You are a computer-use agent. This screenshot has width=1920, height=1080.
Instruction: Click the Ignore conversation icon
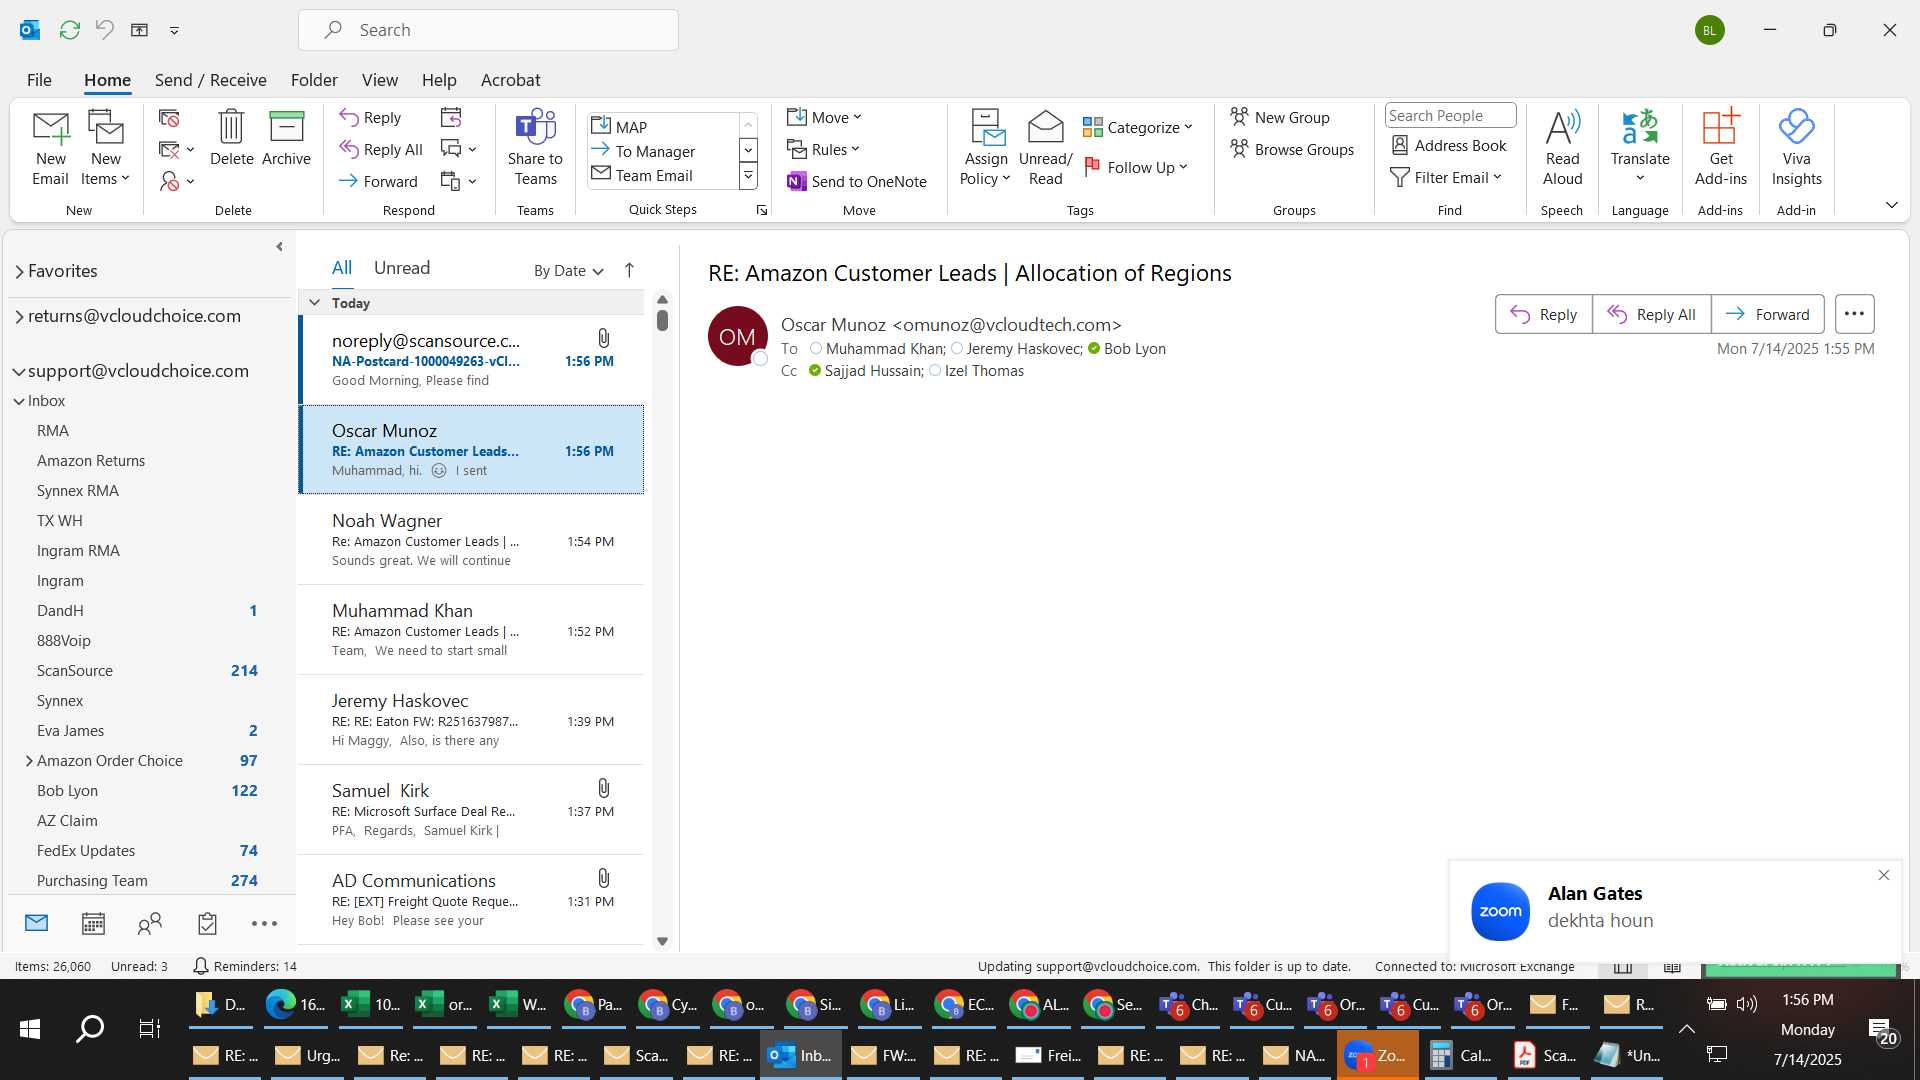click(169, 118)
